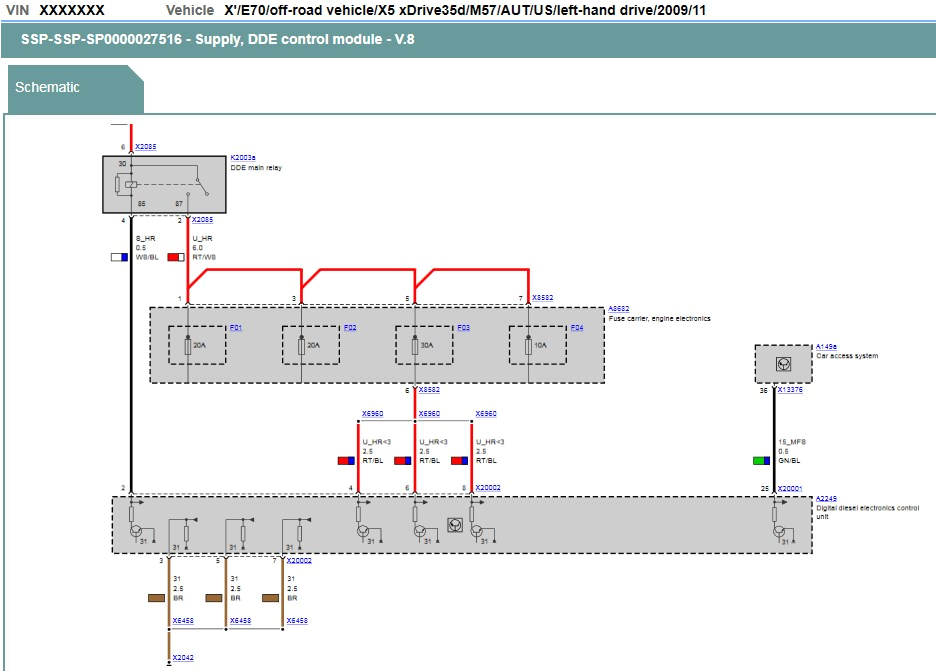Screen dimensions: 937x672
Task: Click the fan symbol inside the DDE control unit
Action: 454,527
